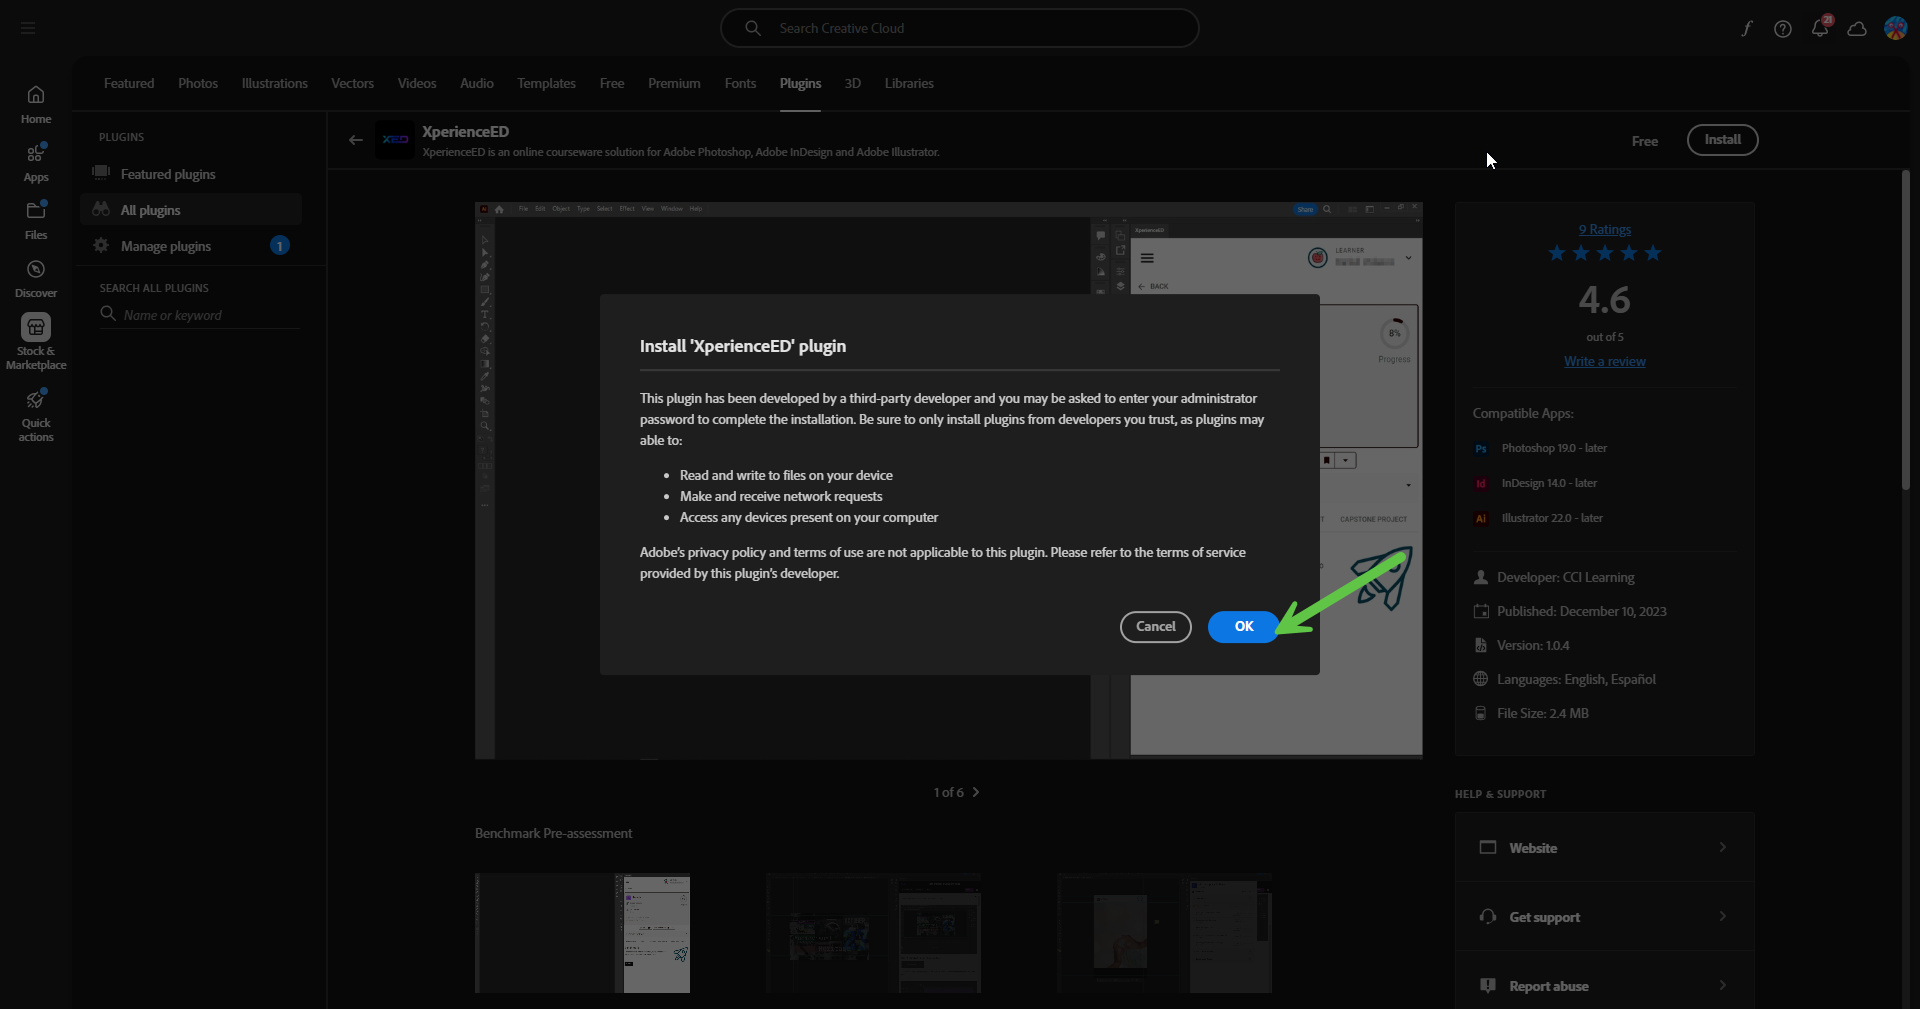Screen dimensions: 1920x1009
Task: Open the Website support row
Action: click(x=1604, y=848)
